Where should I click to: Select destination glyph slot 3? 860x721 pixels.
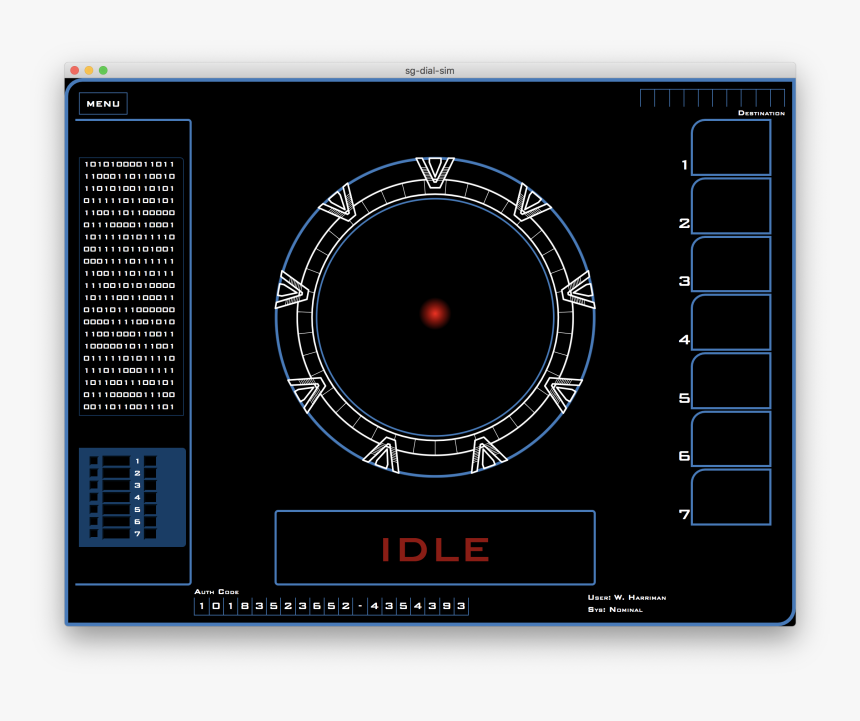pyautogui.click(x=731, y=264)
